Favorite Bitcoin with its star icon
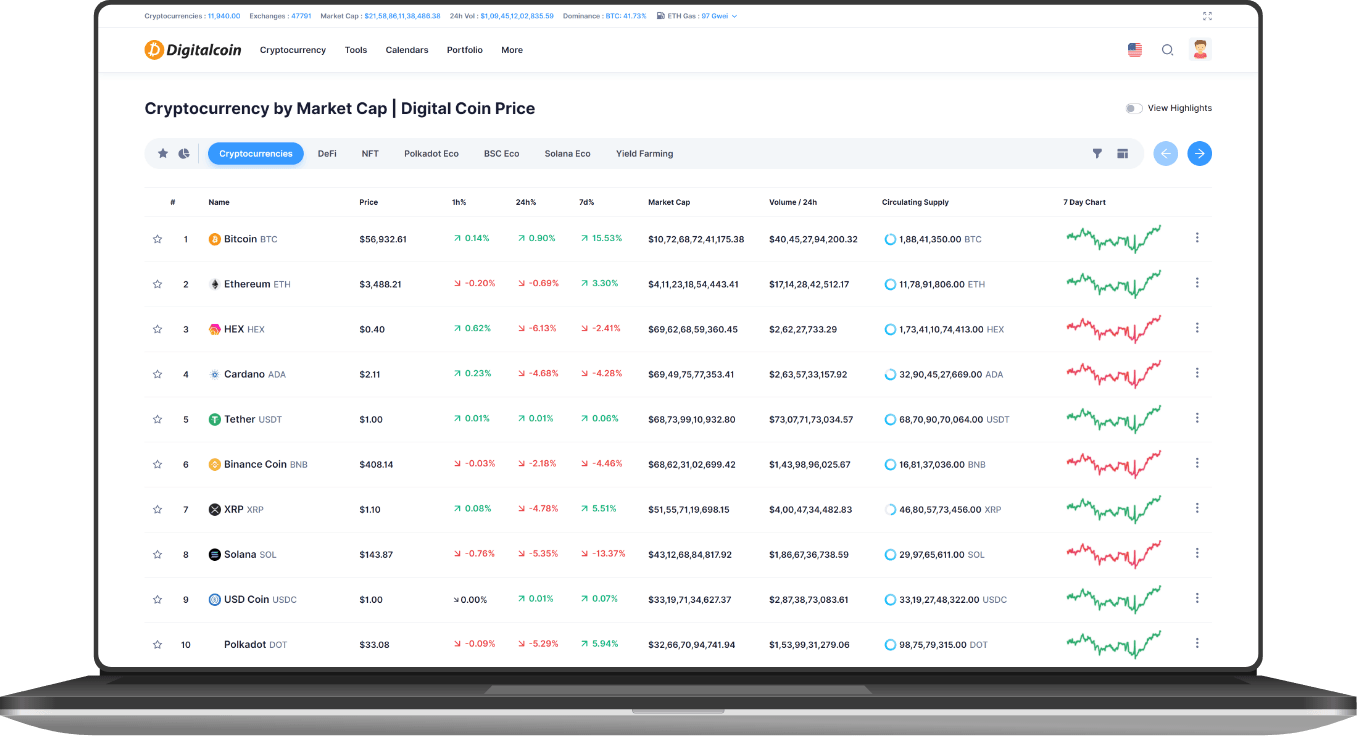Image resolution: width=1357 pixels, height=736 pixels. point(157,239)
